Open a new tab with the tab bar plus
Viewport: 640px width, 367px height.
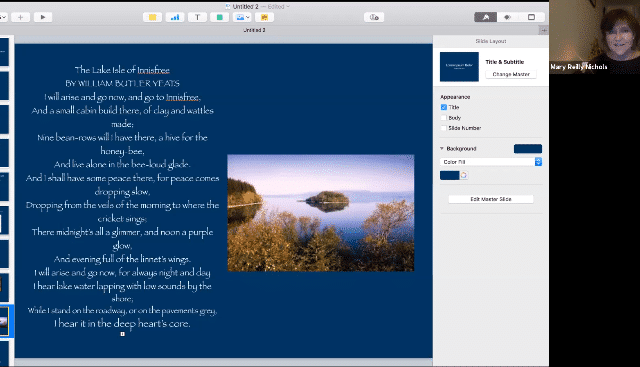(x=544, y=30)
